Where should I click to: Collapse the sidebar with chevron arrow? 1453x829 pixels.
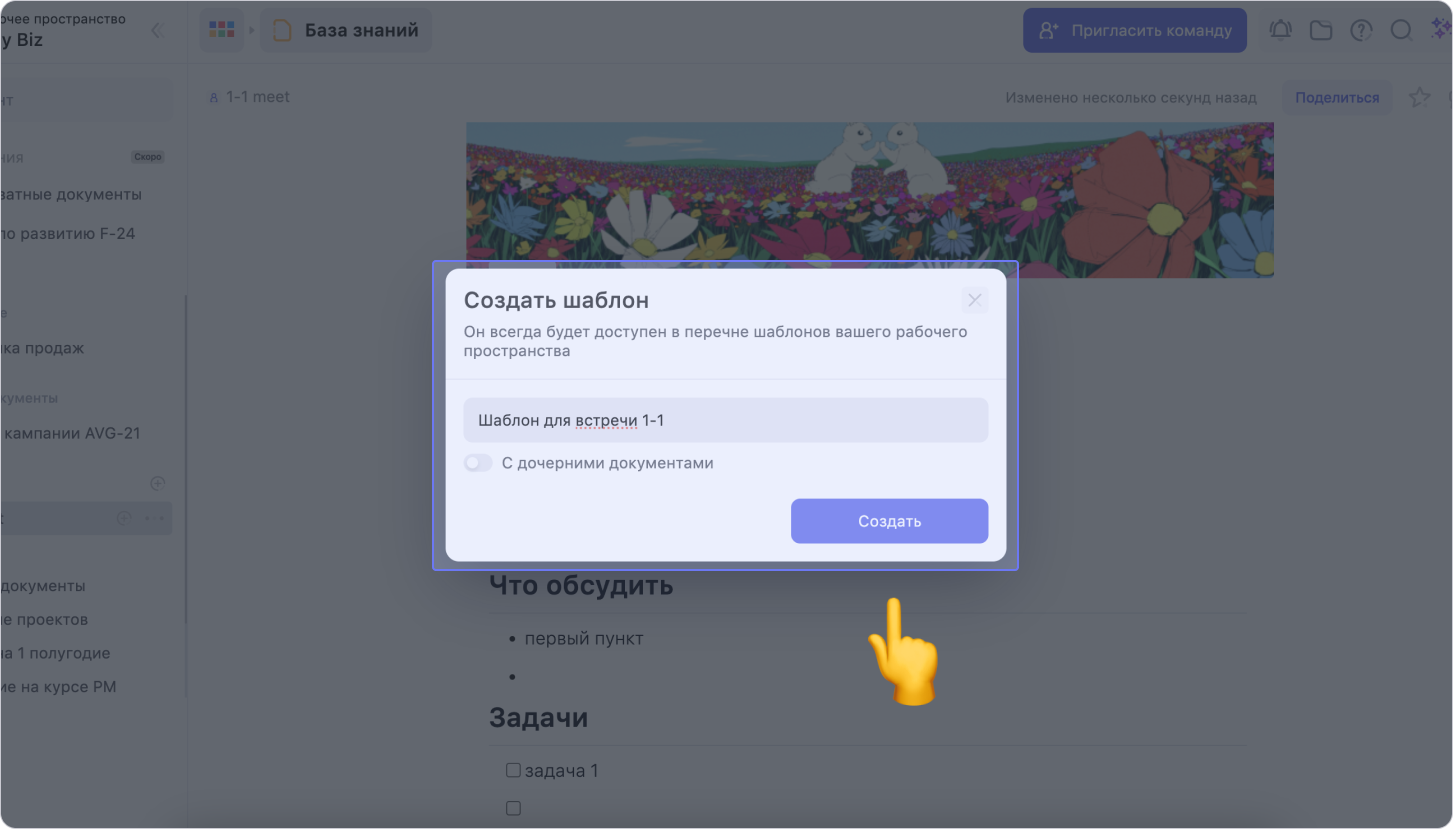[x=156, y=30]
